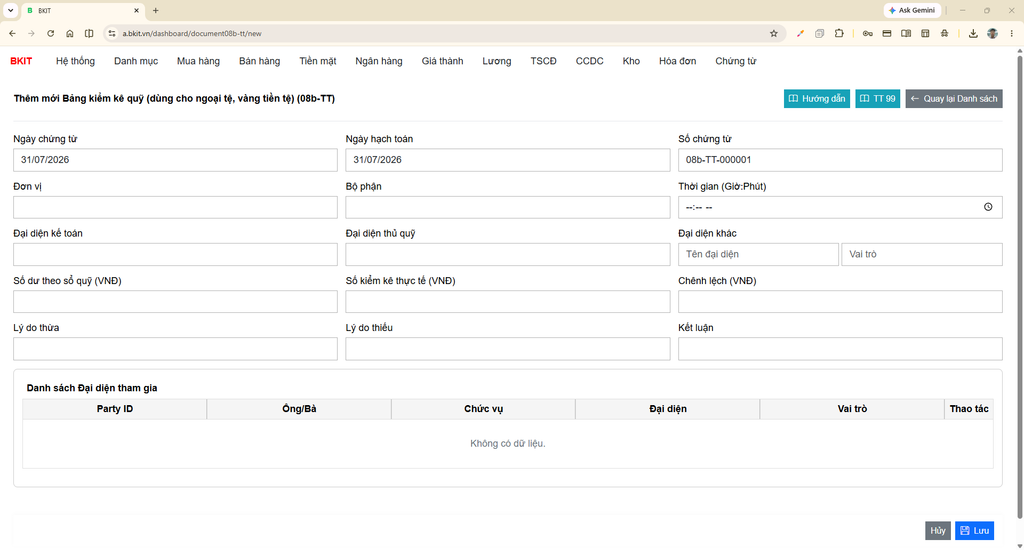Screen dimensions: 1024x550
Task: Click the page vertical scrollbar
Action: 1019,287
